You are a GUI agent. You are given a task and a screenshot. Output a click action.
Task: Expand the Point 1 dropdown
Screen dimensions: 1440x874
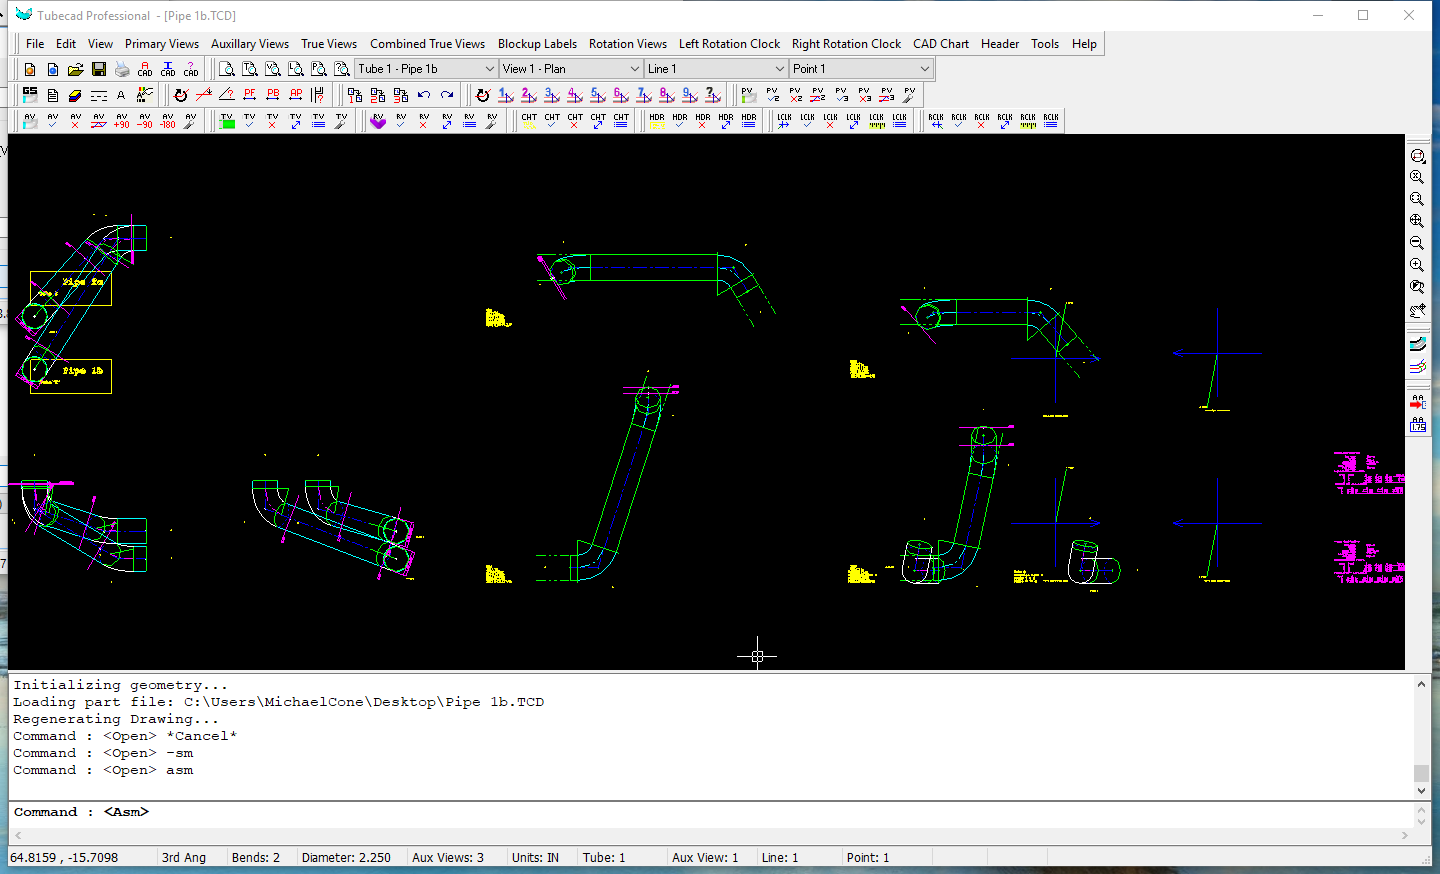click(924, 69)
